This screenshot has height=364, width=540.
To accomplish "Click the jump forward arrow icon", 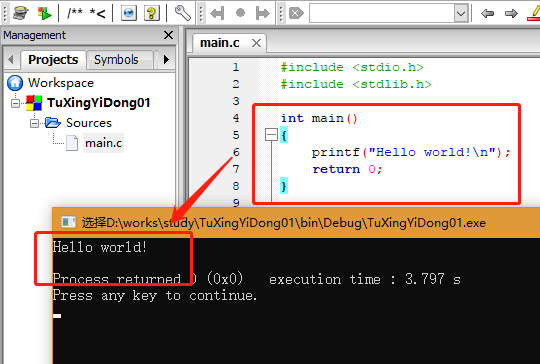I will [263, 13].
